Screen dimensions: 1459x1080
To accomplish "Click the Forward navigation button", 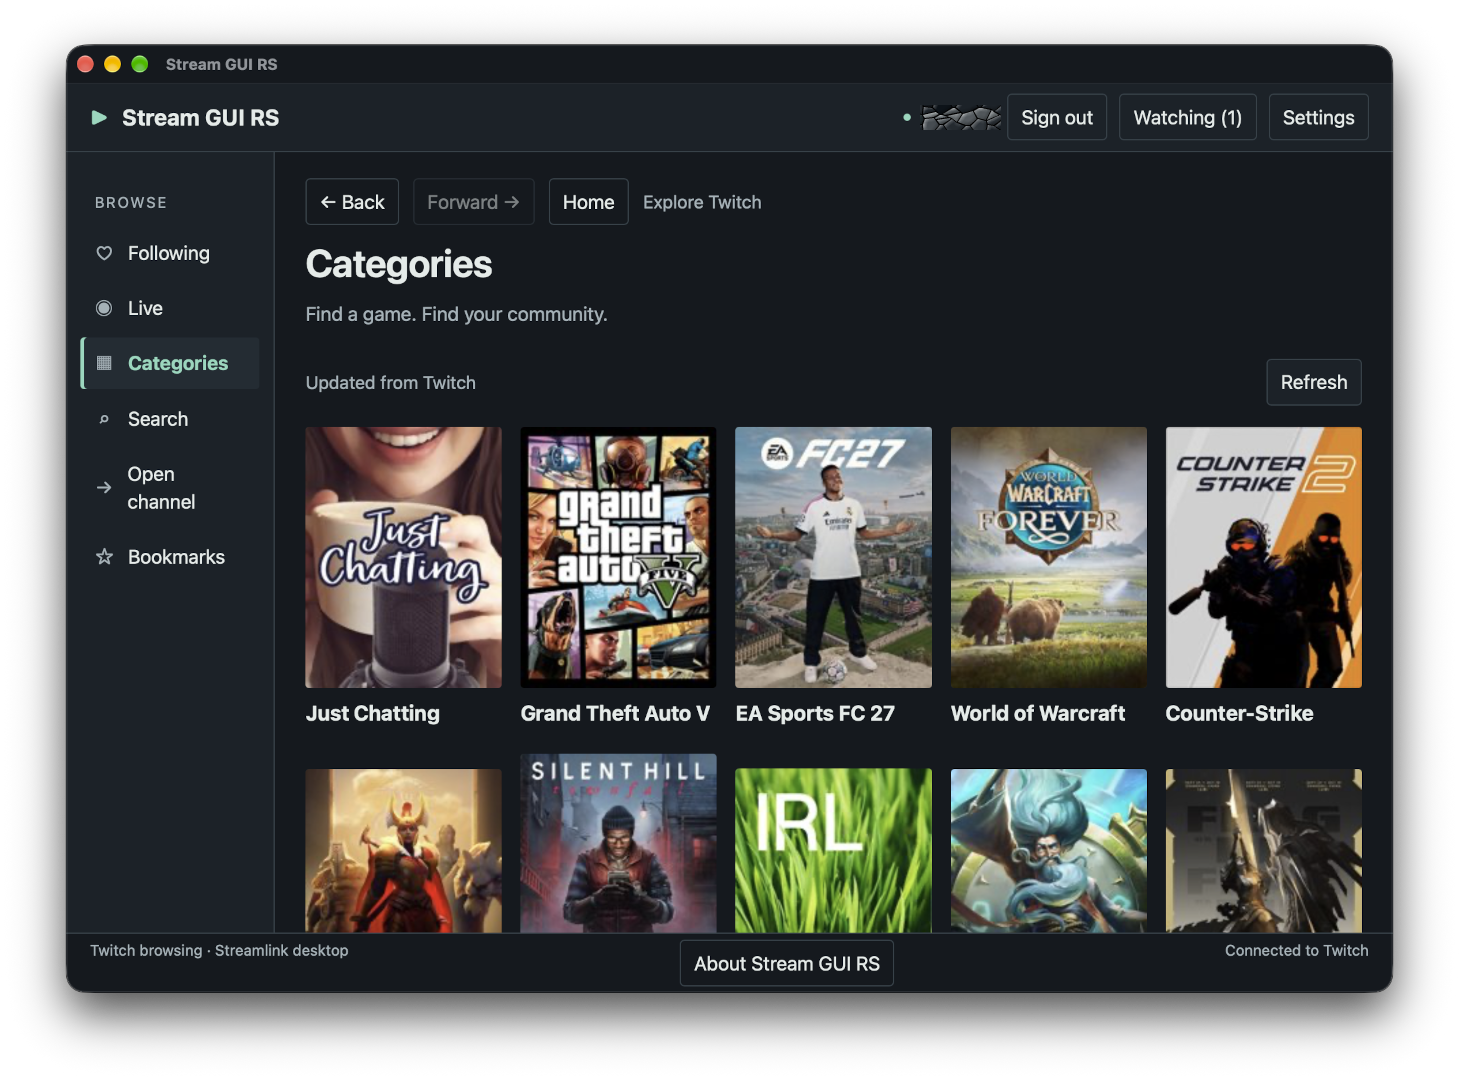I will (x=473, y=202).
